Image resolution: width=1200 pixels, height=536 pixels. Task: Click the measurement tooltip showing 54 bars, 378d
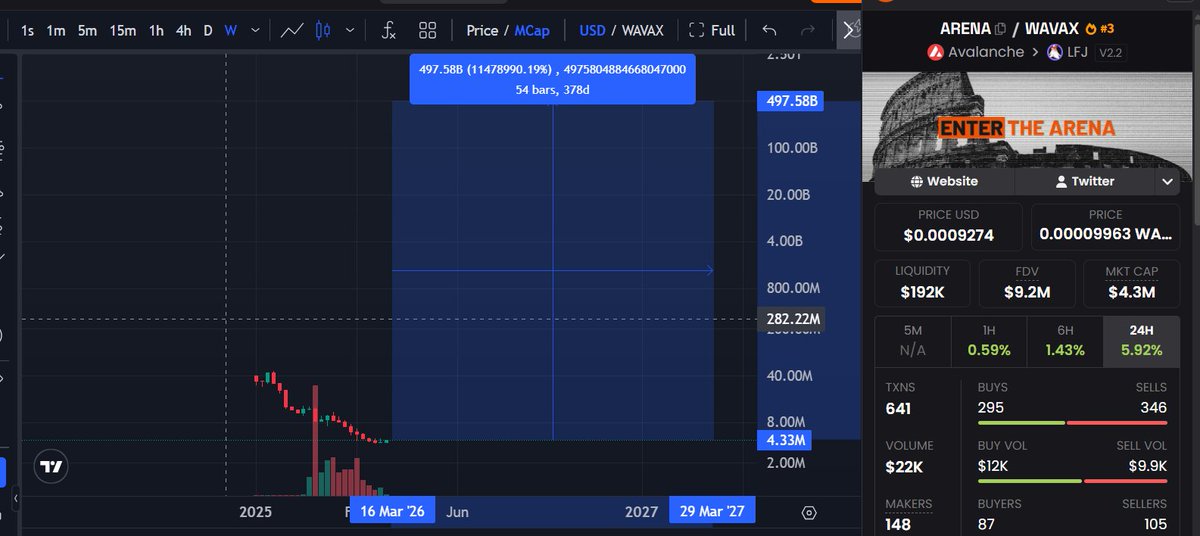pos(552,81)
